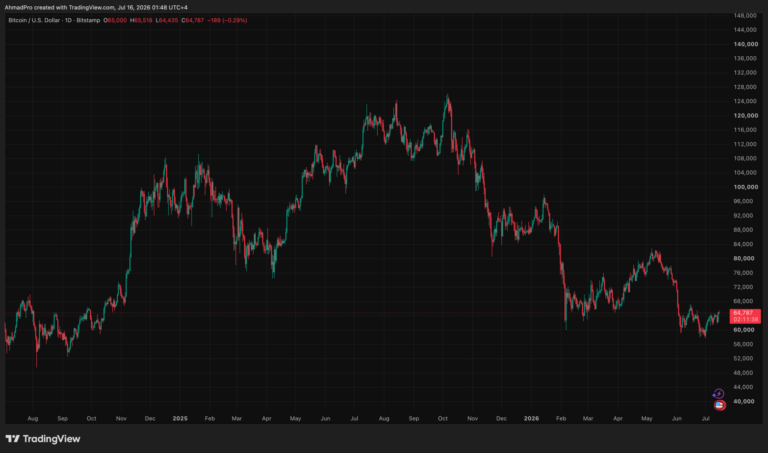768x453 pixels.
Task: Click the 100,000 price axis label
Action: [x=745, y=187]
